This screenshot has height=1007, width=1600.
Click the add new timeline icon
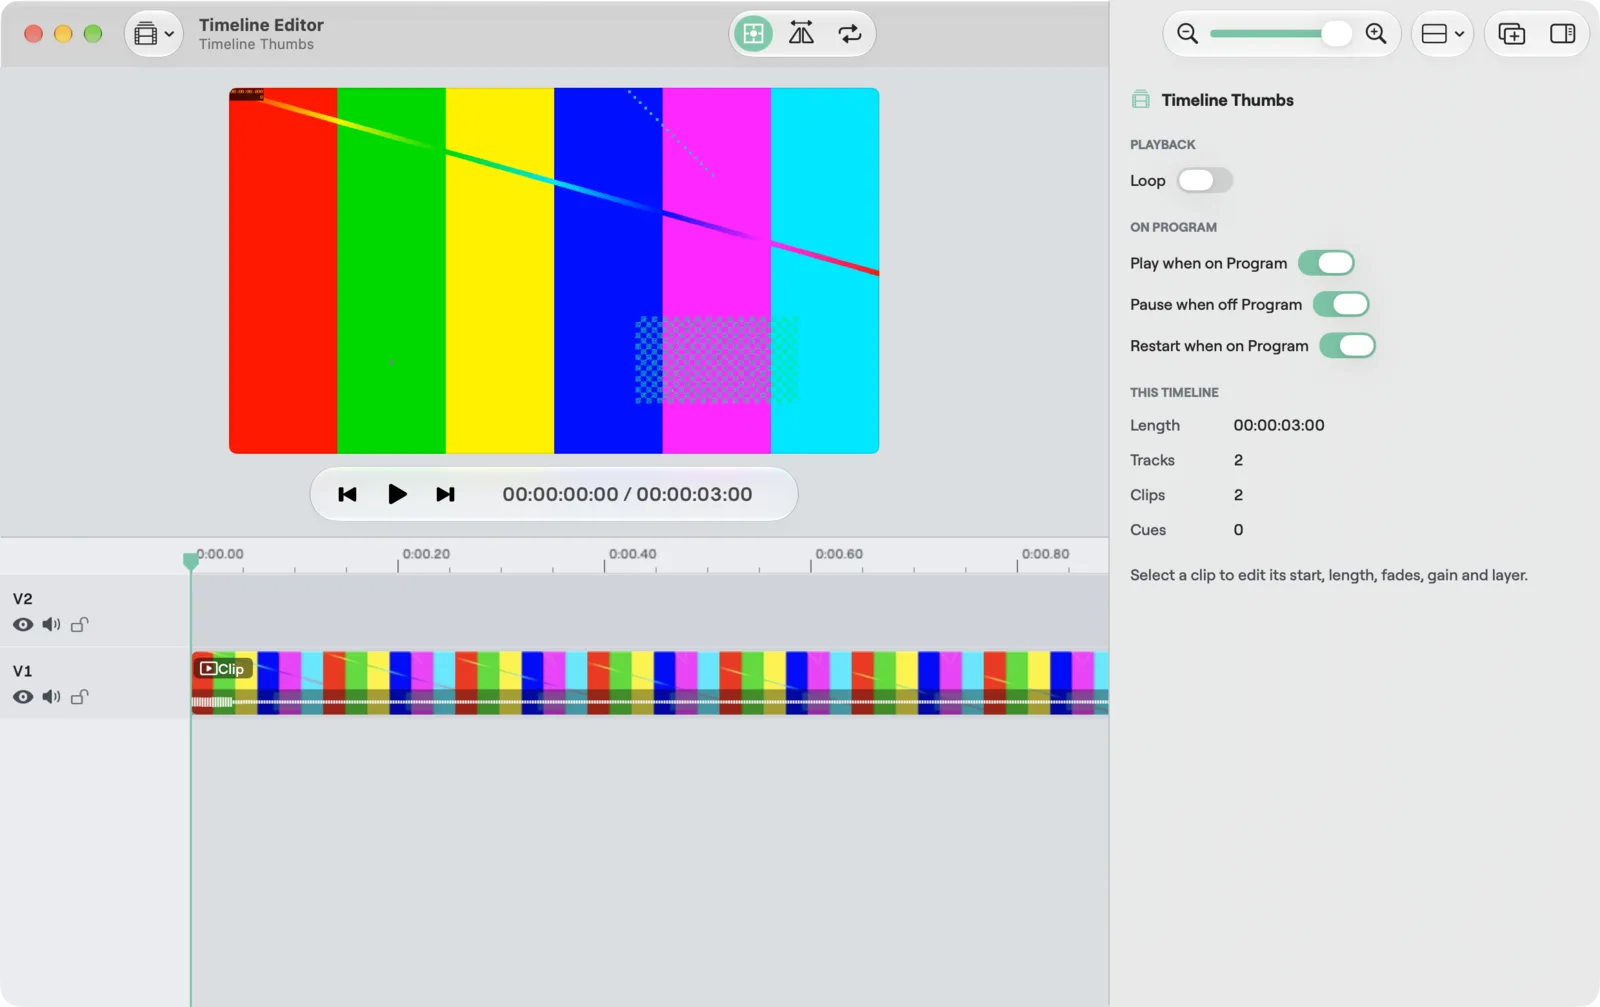(1512, 34)
